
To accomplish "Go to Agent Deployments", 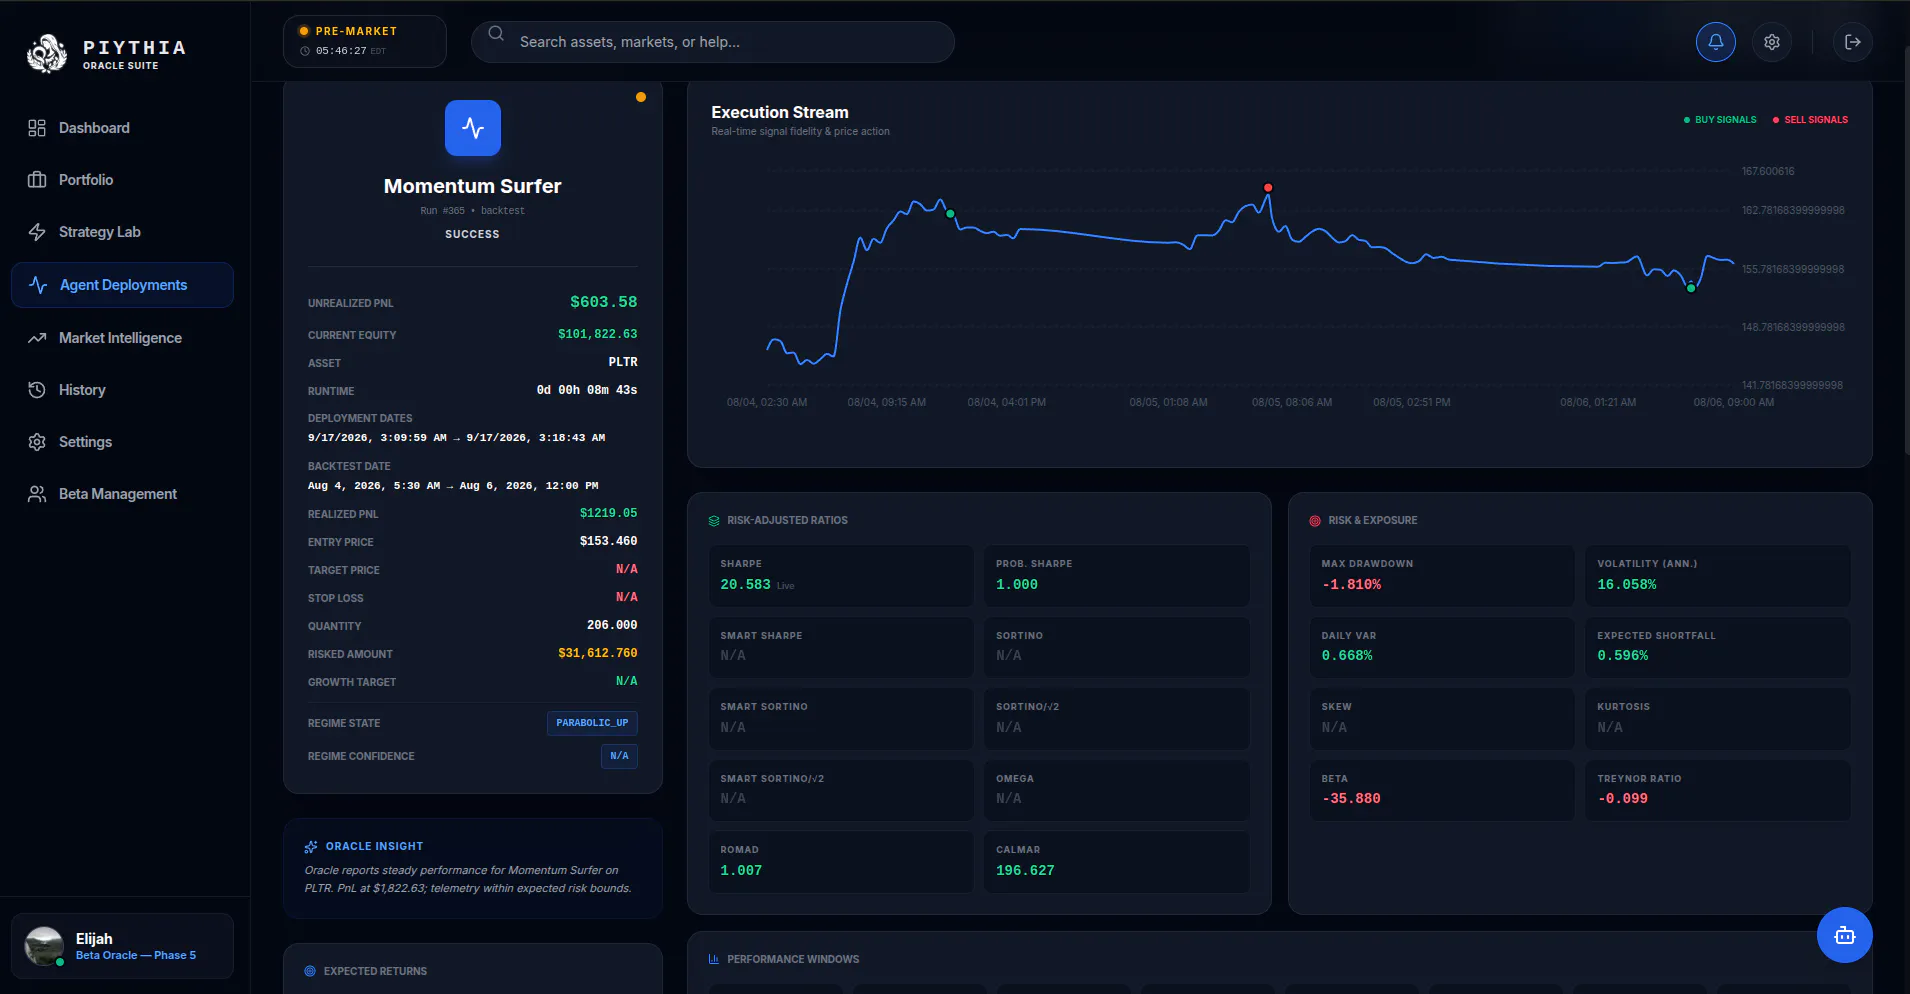I will tap(122, 285).
